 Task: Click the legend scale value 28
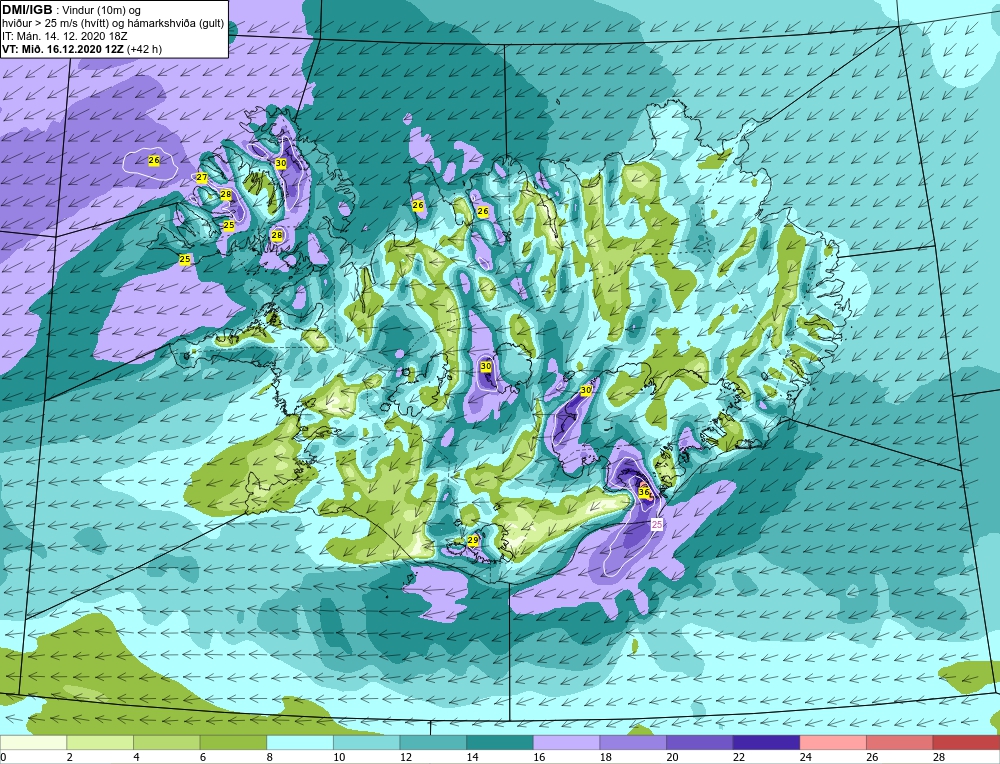(x=939, y=757)
